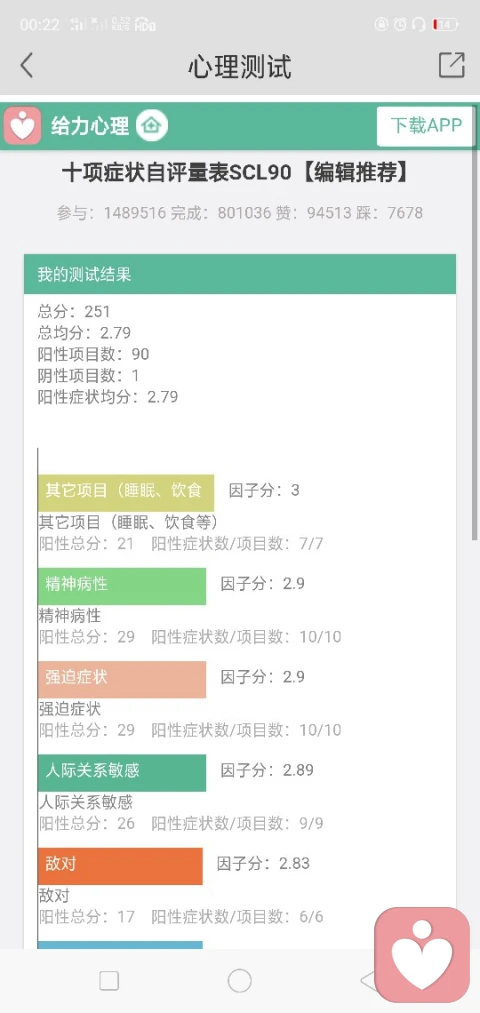Open the share/external link icon
Image resolution: width=480 pixels, height=1013 pixels.
[452, 65]
